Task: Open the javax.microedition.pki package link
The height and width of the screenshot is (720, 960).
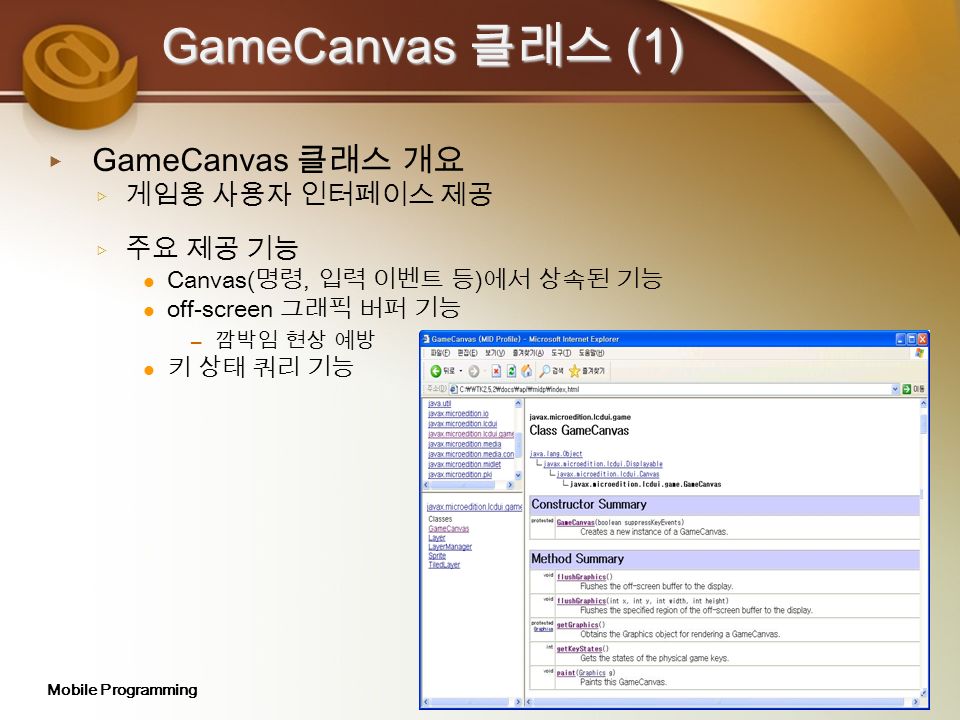Action: [460, 475]
